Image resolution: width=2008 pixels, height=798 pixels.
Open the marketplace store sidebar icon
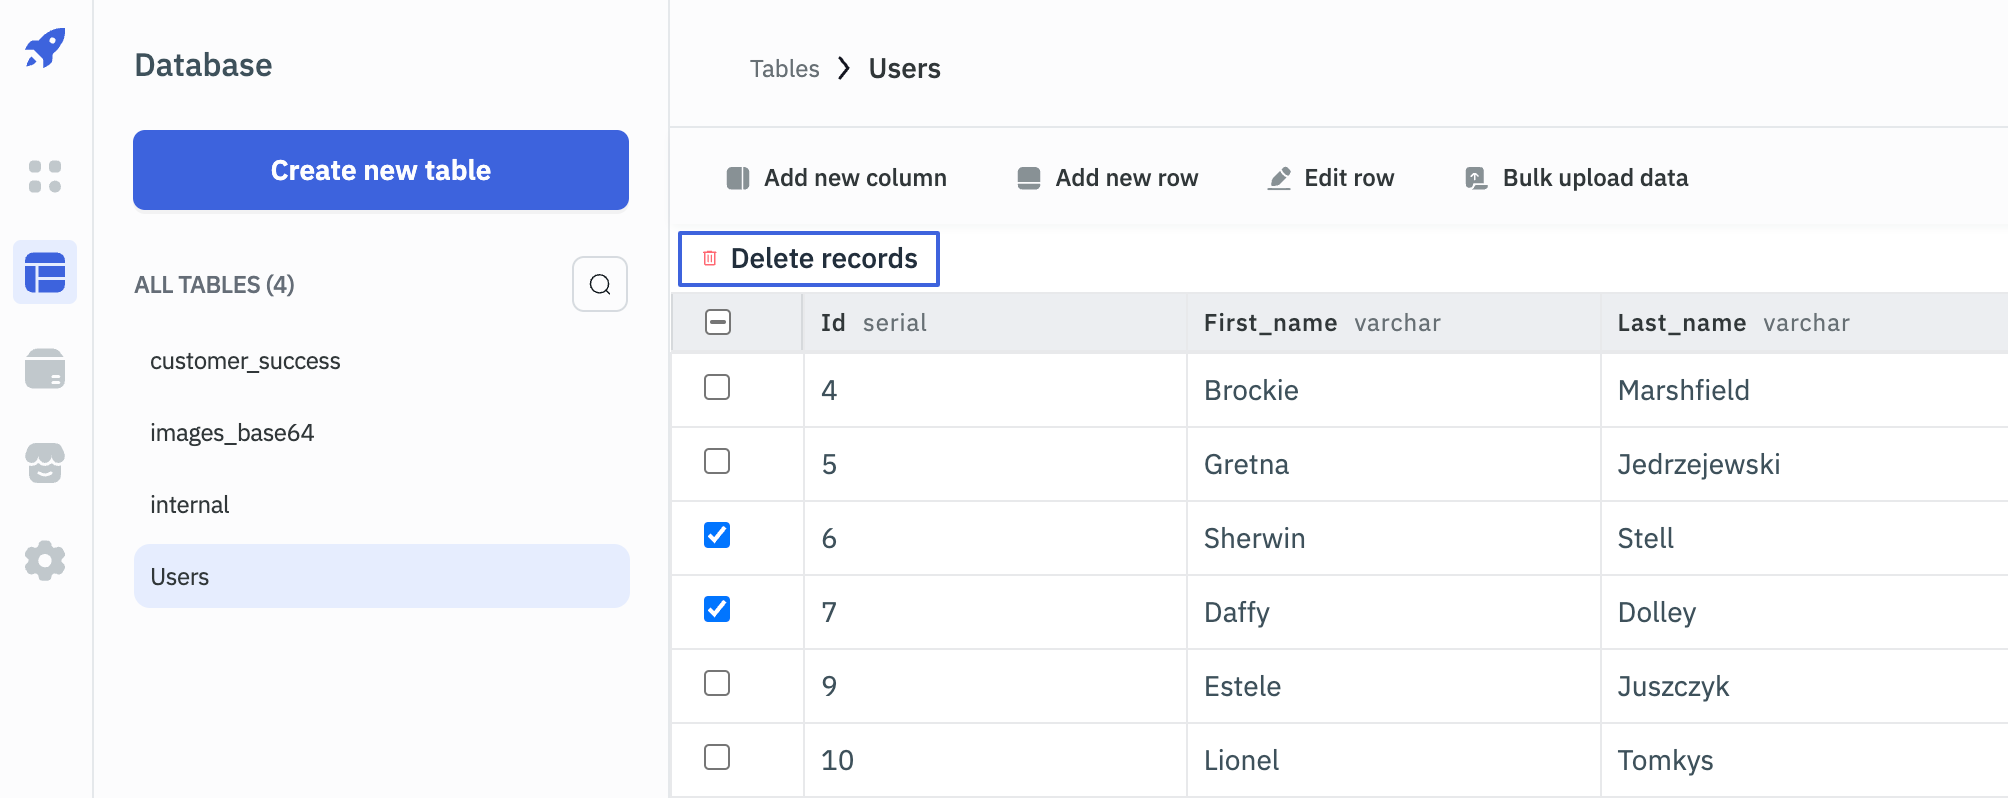click(x=45, y=463)
